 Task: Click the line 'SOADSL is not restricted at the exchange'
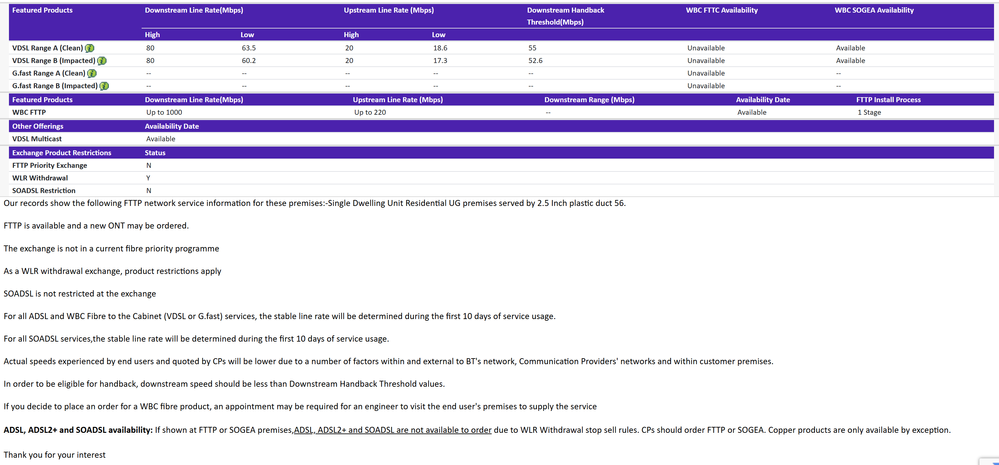(80, 294)
